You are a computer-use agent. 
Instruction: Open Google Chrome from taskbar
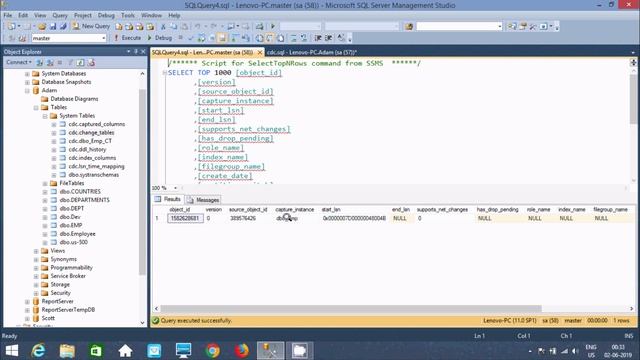point(213,351)
